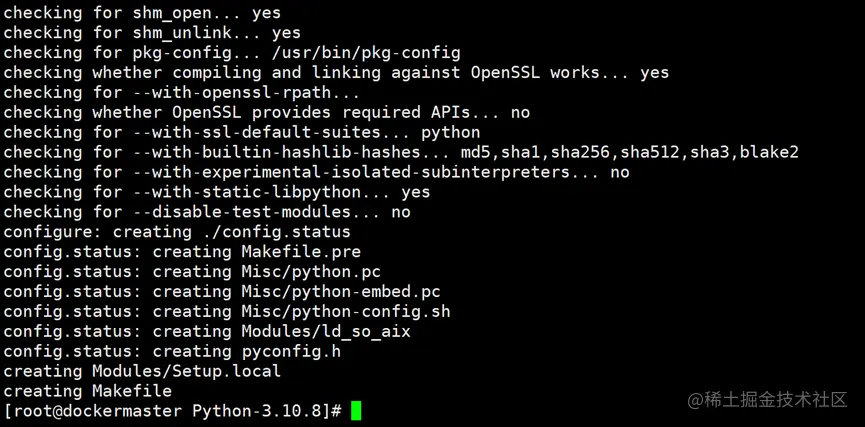Click the '--with-experimental-isolated-subinterpreters' text

(351, 172)
